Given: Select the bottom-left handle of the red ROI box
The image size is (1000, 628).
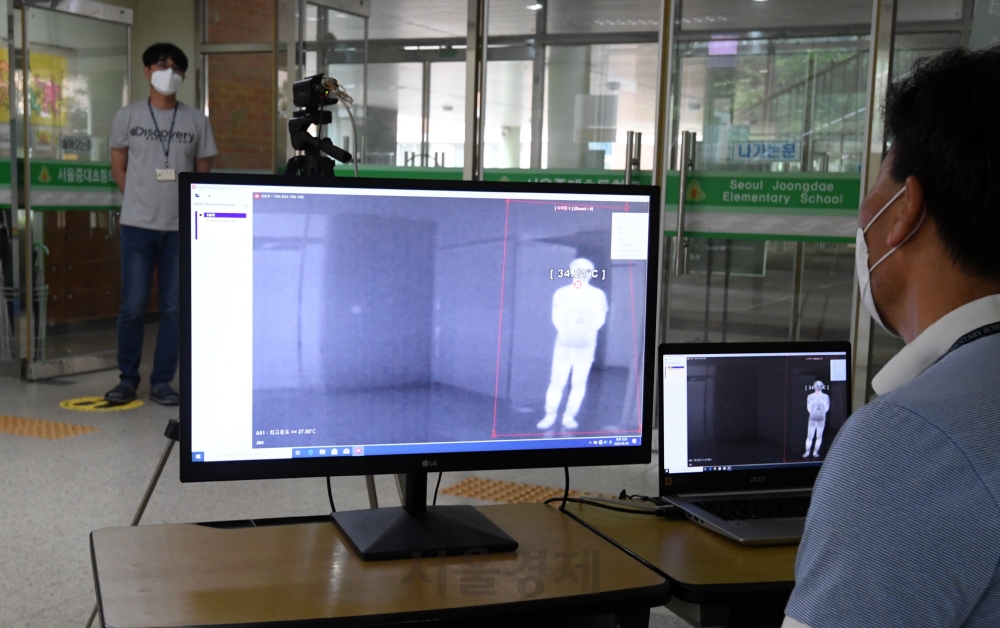Looking at the screenshot, I should [x=494, y=435].
